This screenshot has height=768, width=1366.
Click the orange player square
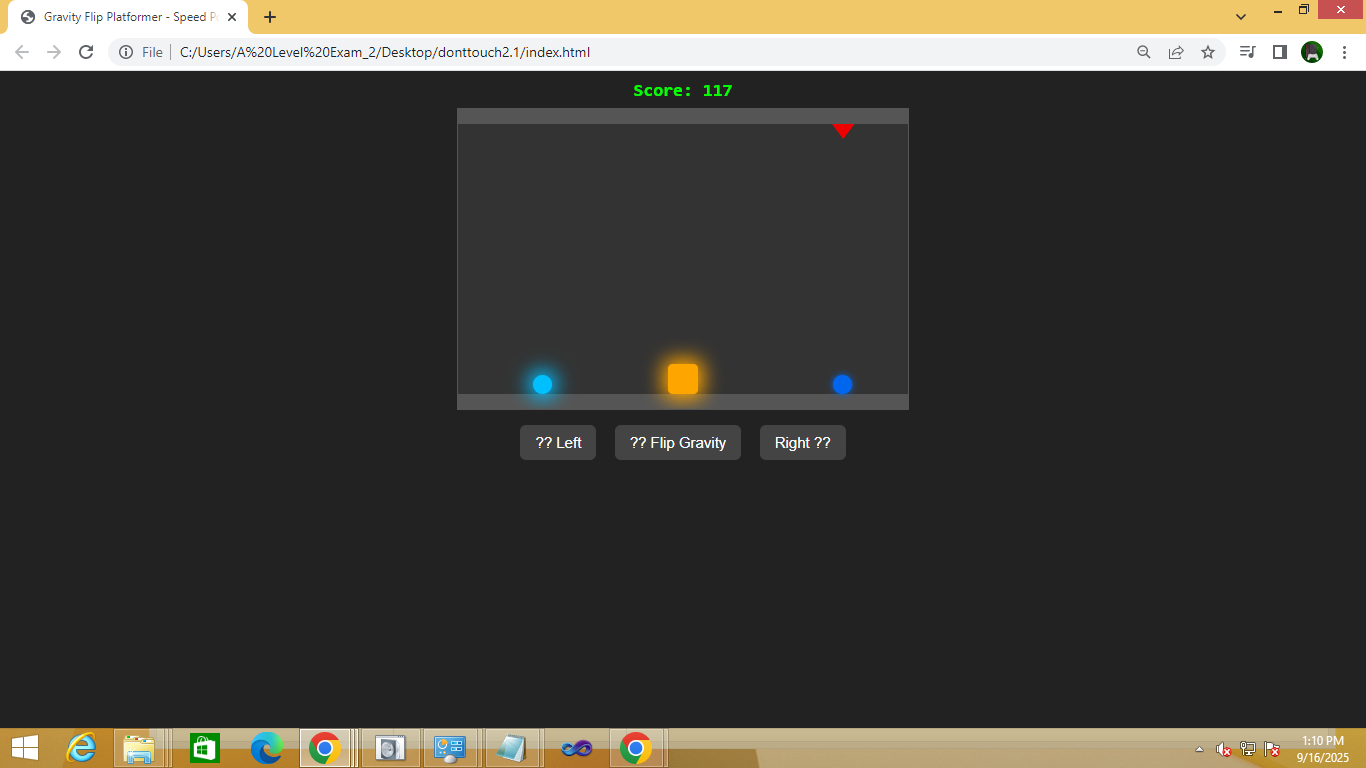point(683,379)
